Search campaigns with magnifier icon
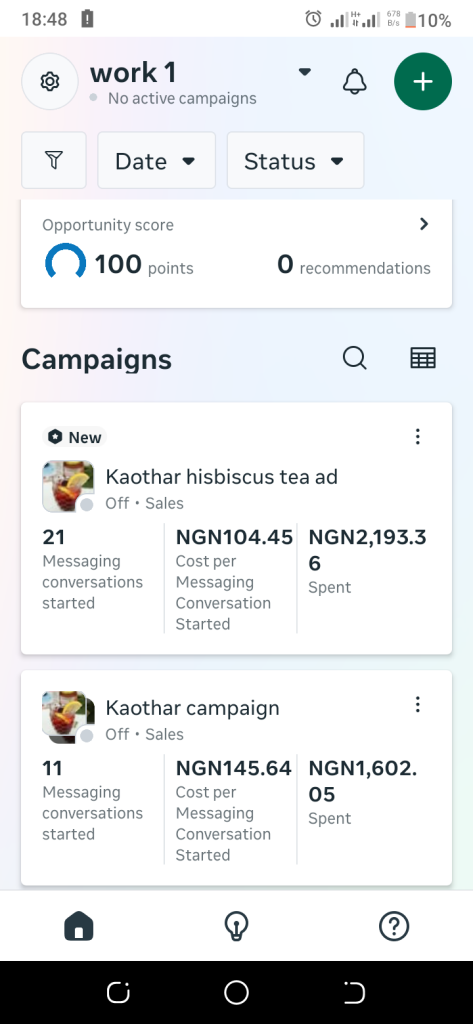The height and width of the screenshot is (1024, 473). coord(355,358)
